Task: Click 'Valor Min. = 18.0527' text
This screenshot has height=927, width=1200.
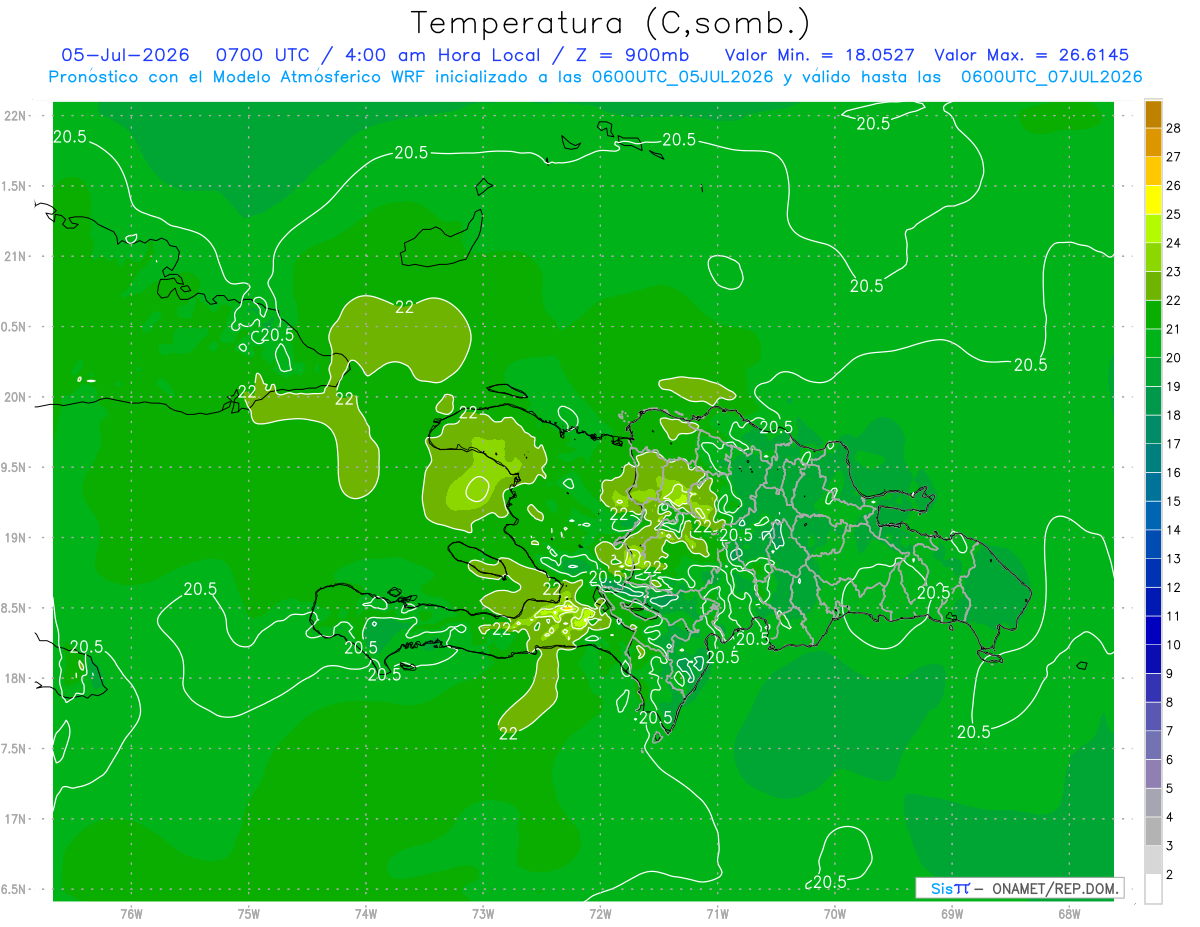Action: (819, 55)
